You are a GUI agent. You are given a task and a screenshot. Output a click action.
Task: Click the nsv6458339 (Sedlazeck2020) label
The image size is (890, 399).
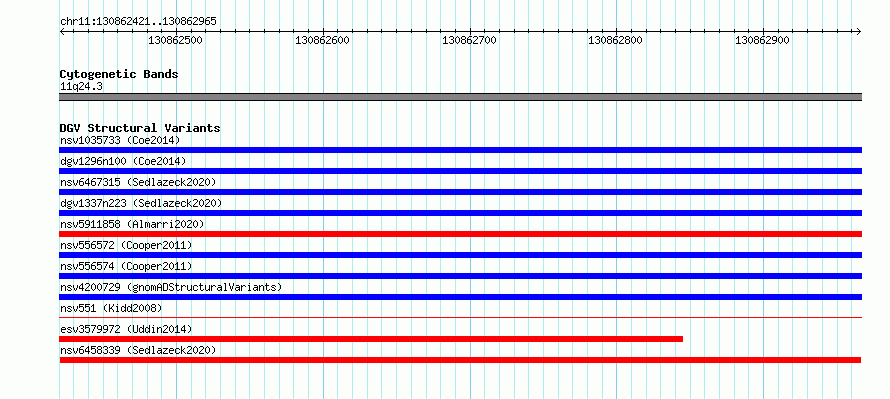pos(138,350)
